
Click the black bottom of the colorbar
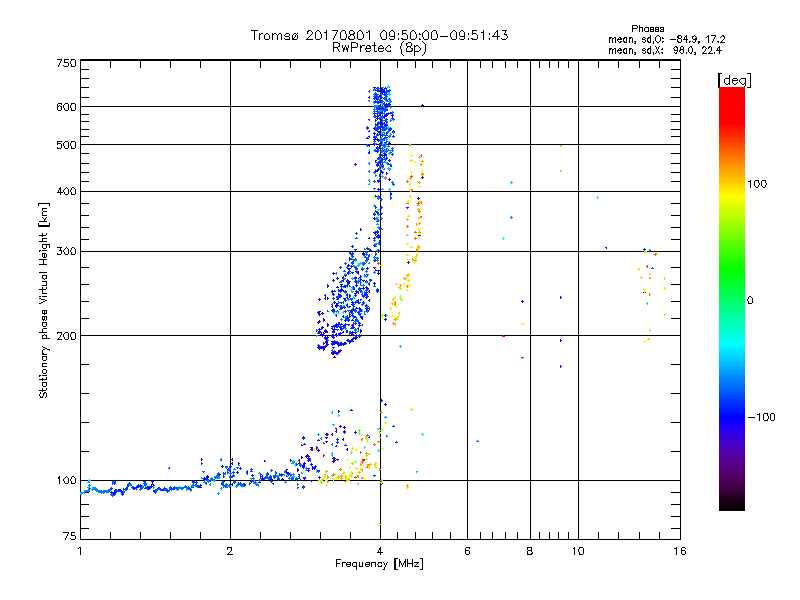pyautogui.click(x=732, y=503)
